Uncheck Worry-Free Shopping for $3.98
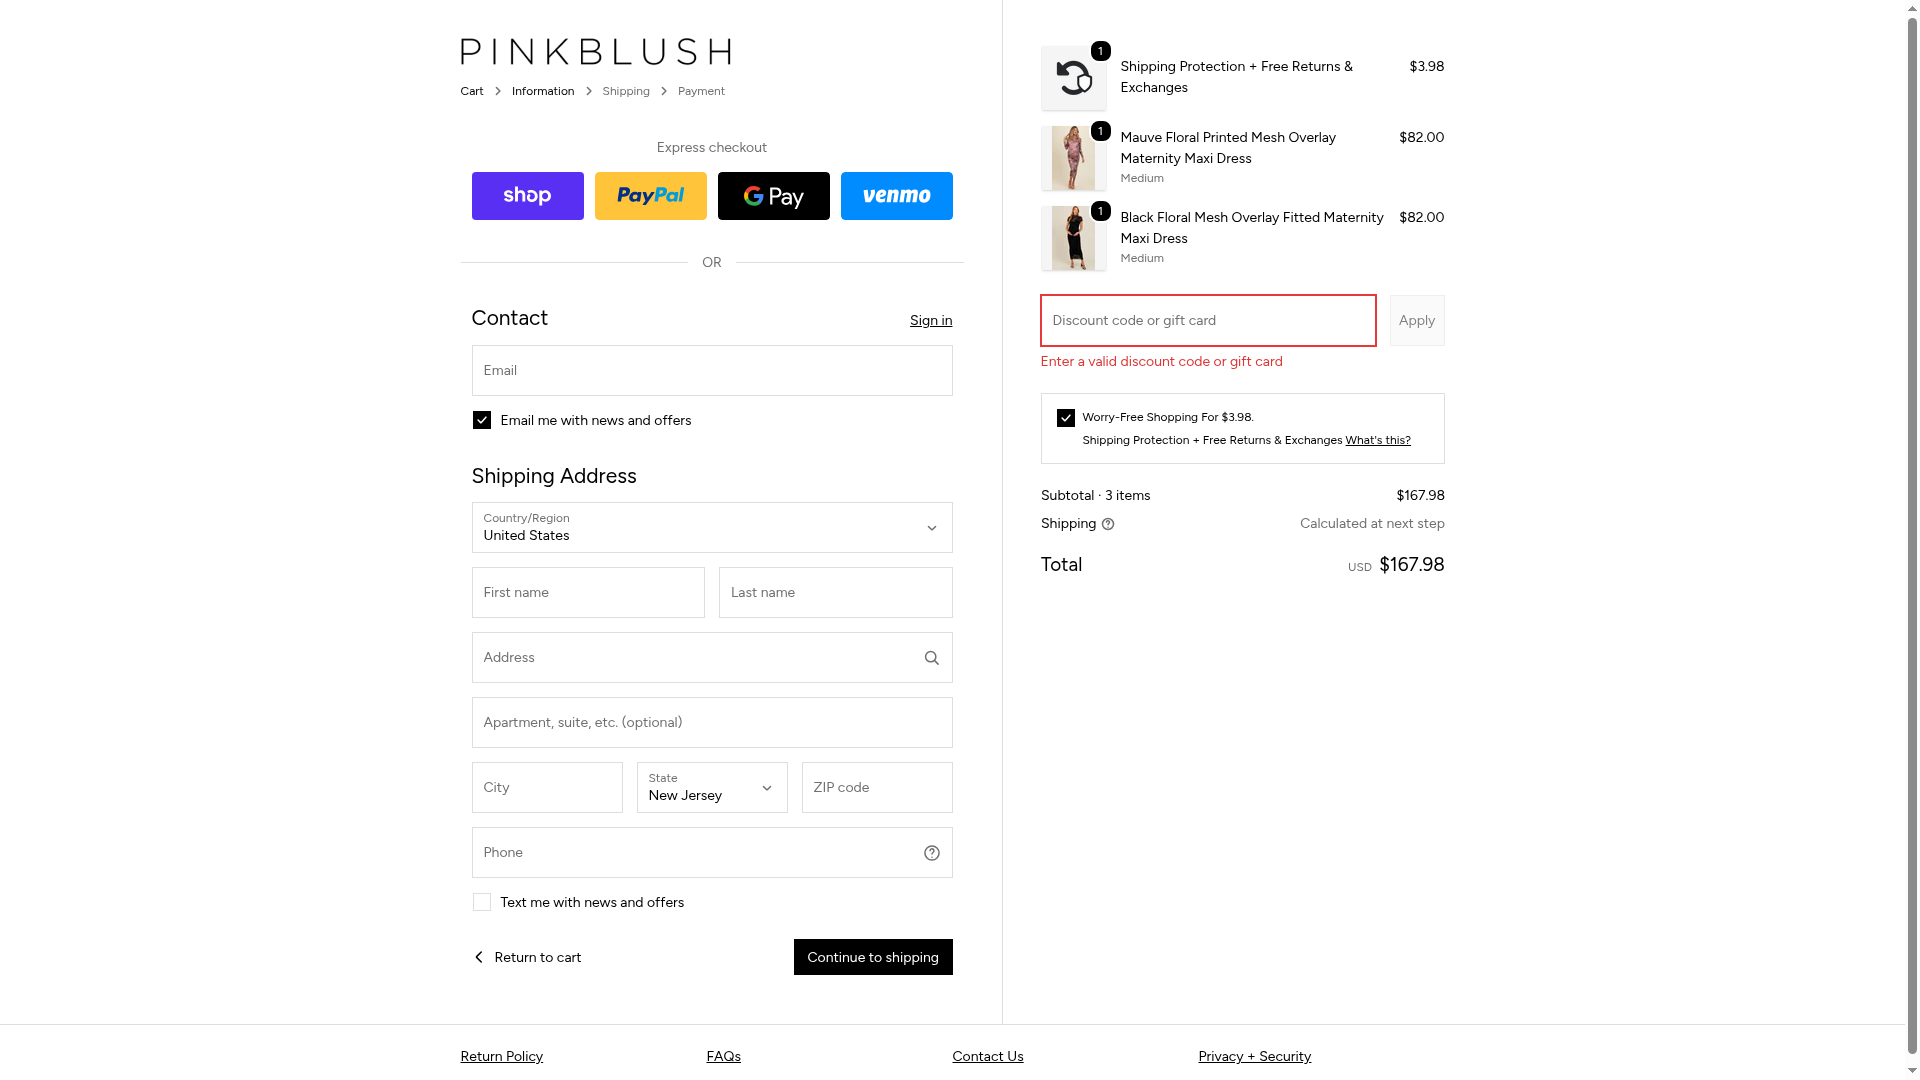Screen dimensions: 1920x1080 click(1066, 418)
